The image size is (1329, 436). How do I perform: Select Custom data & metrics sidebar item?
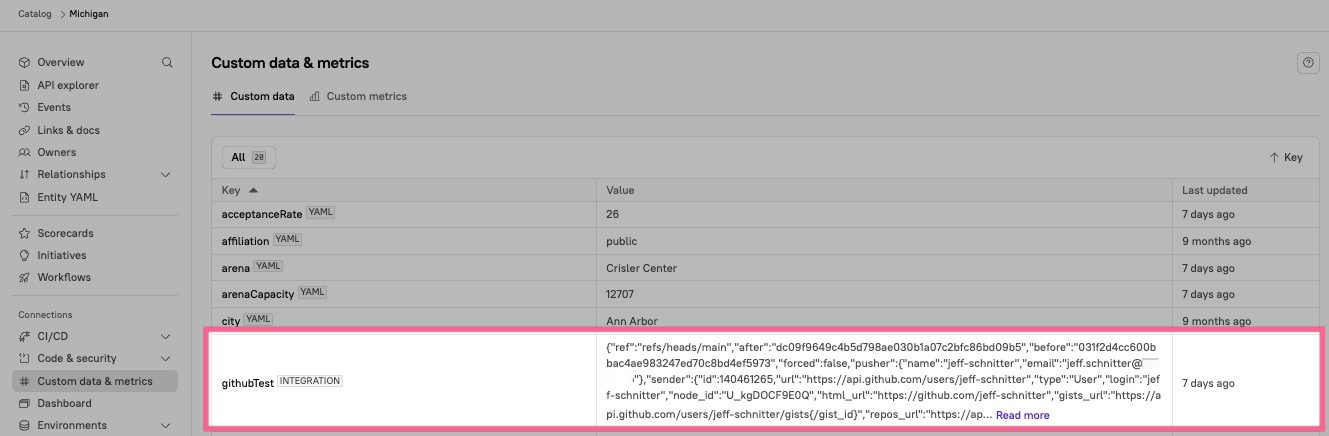95,381
